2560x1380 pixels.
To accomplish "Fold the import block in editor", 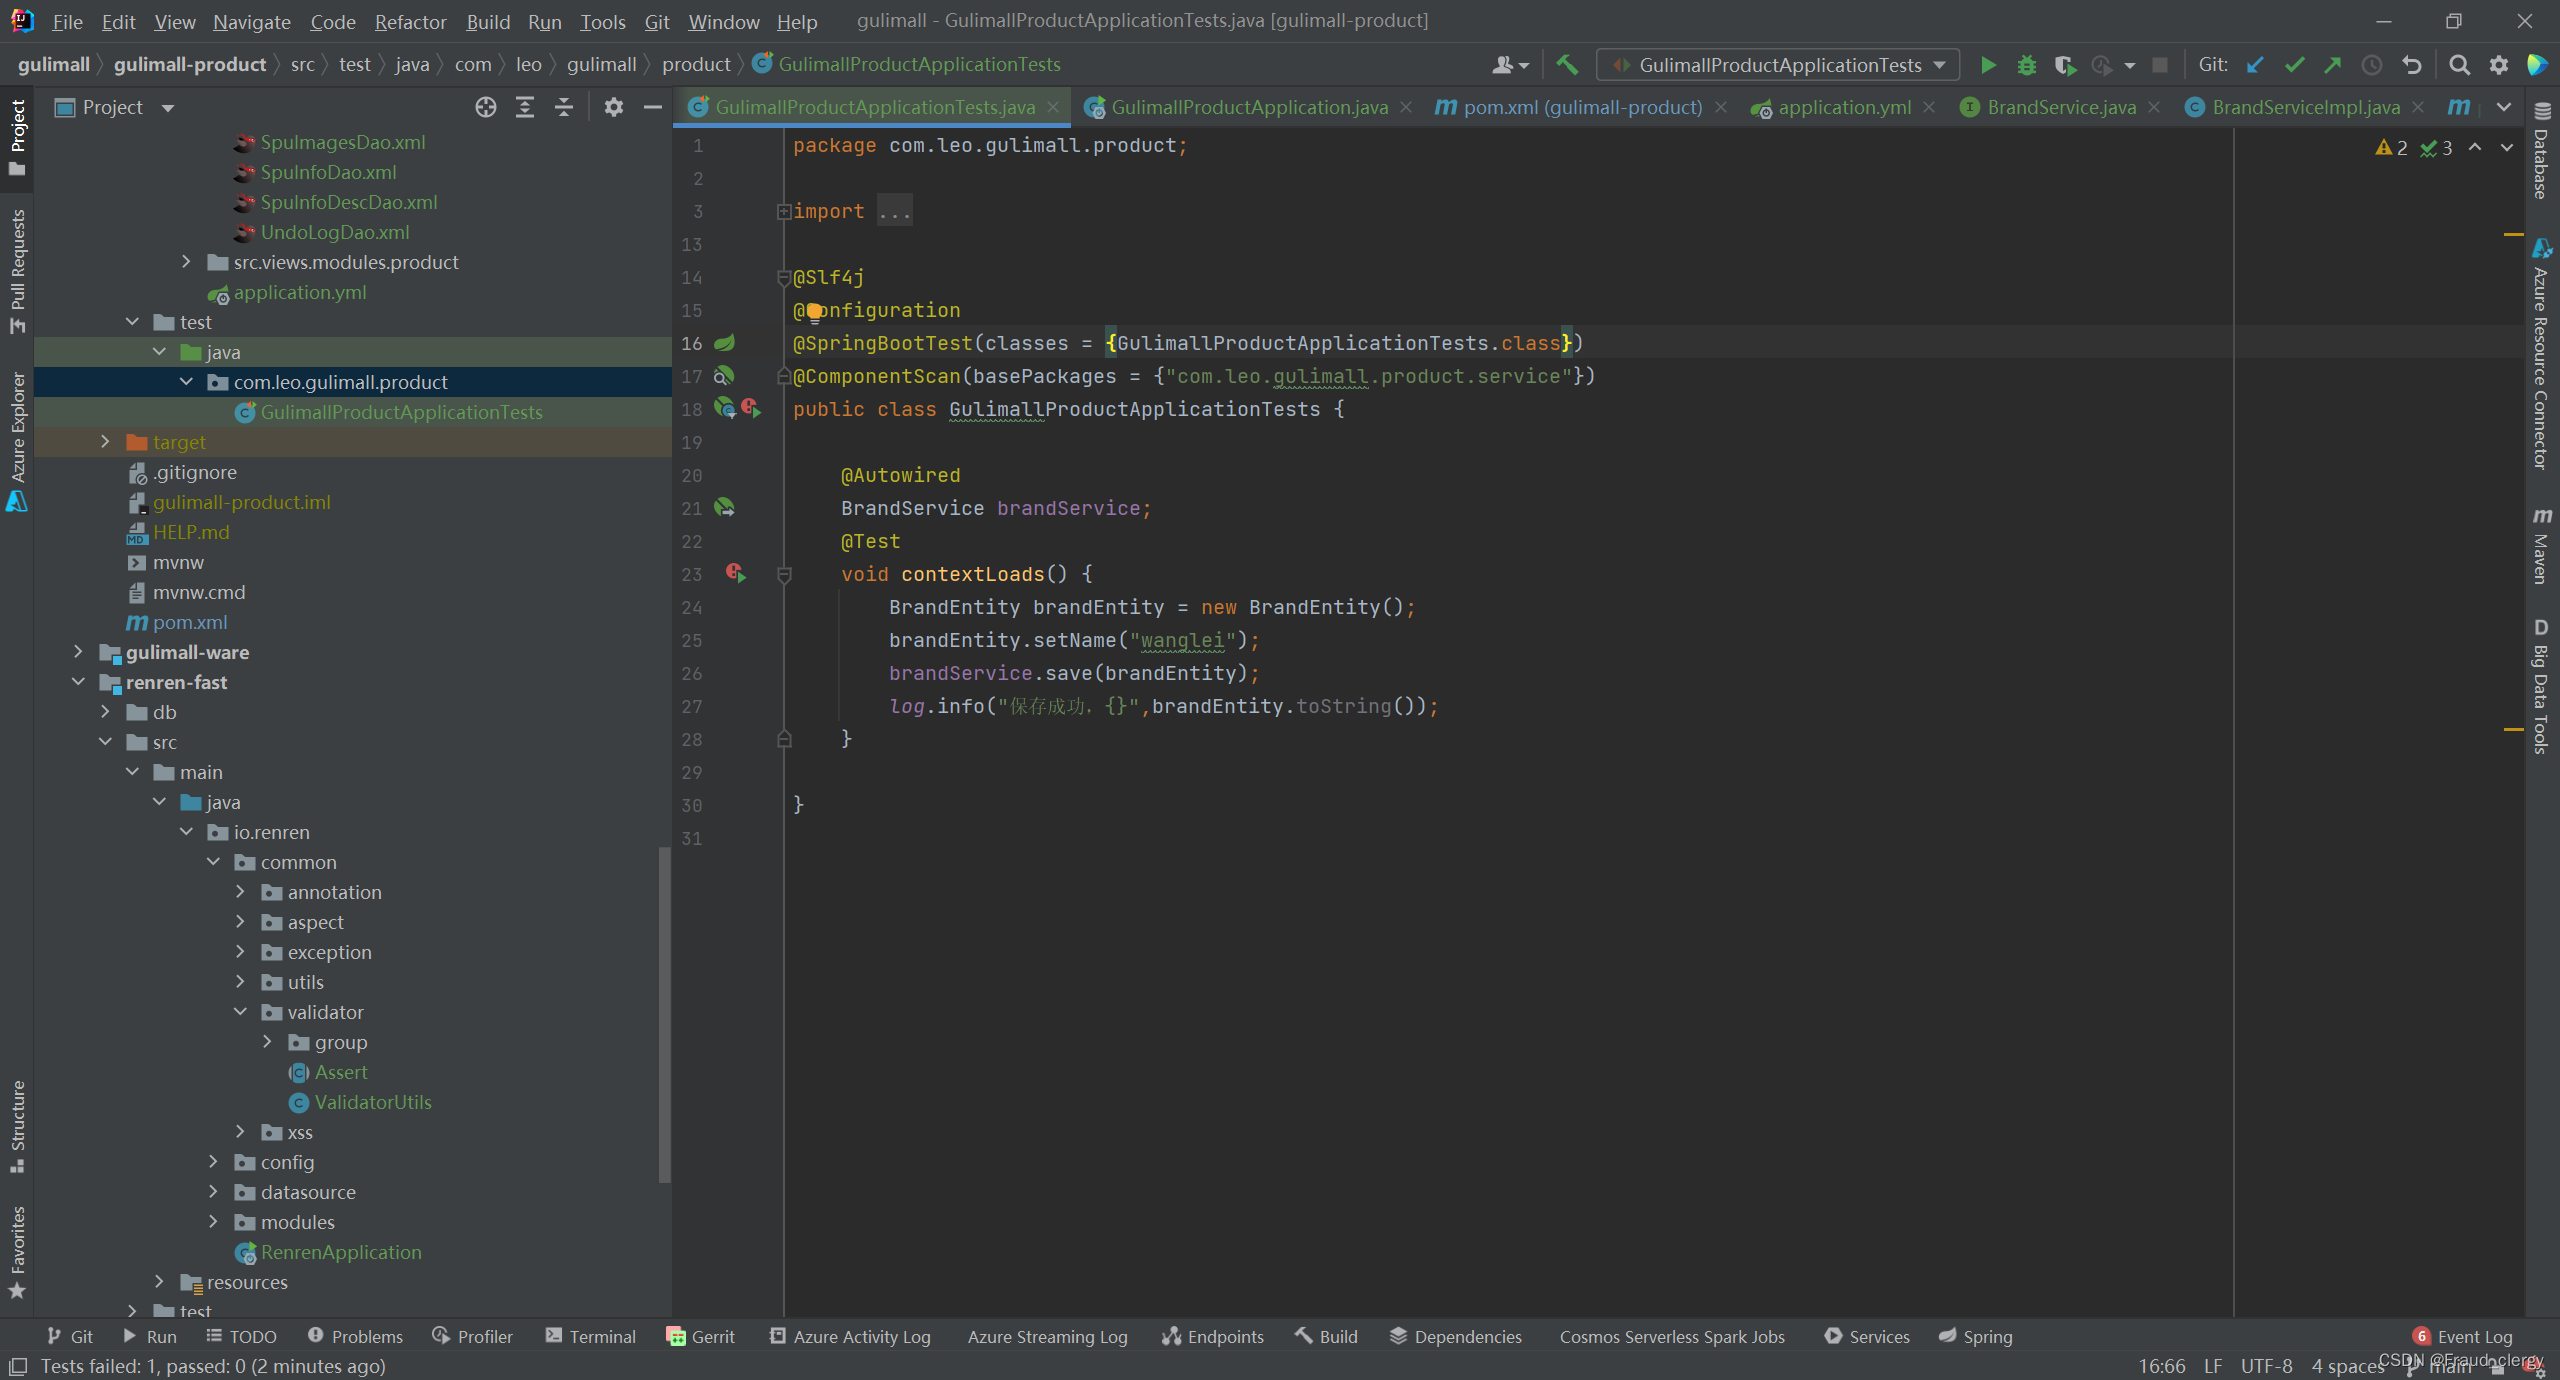I will (784, 211).
